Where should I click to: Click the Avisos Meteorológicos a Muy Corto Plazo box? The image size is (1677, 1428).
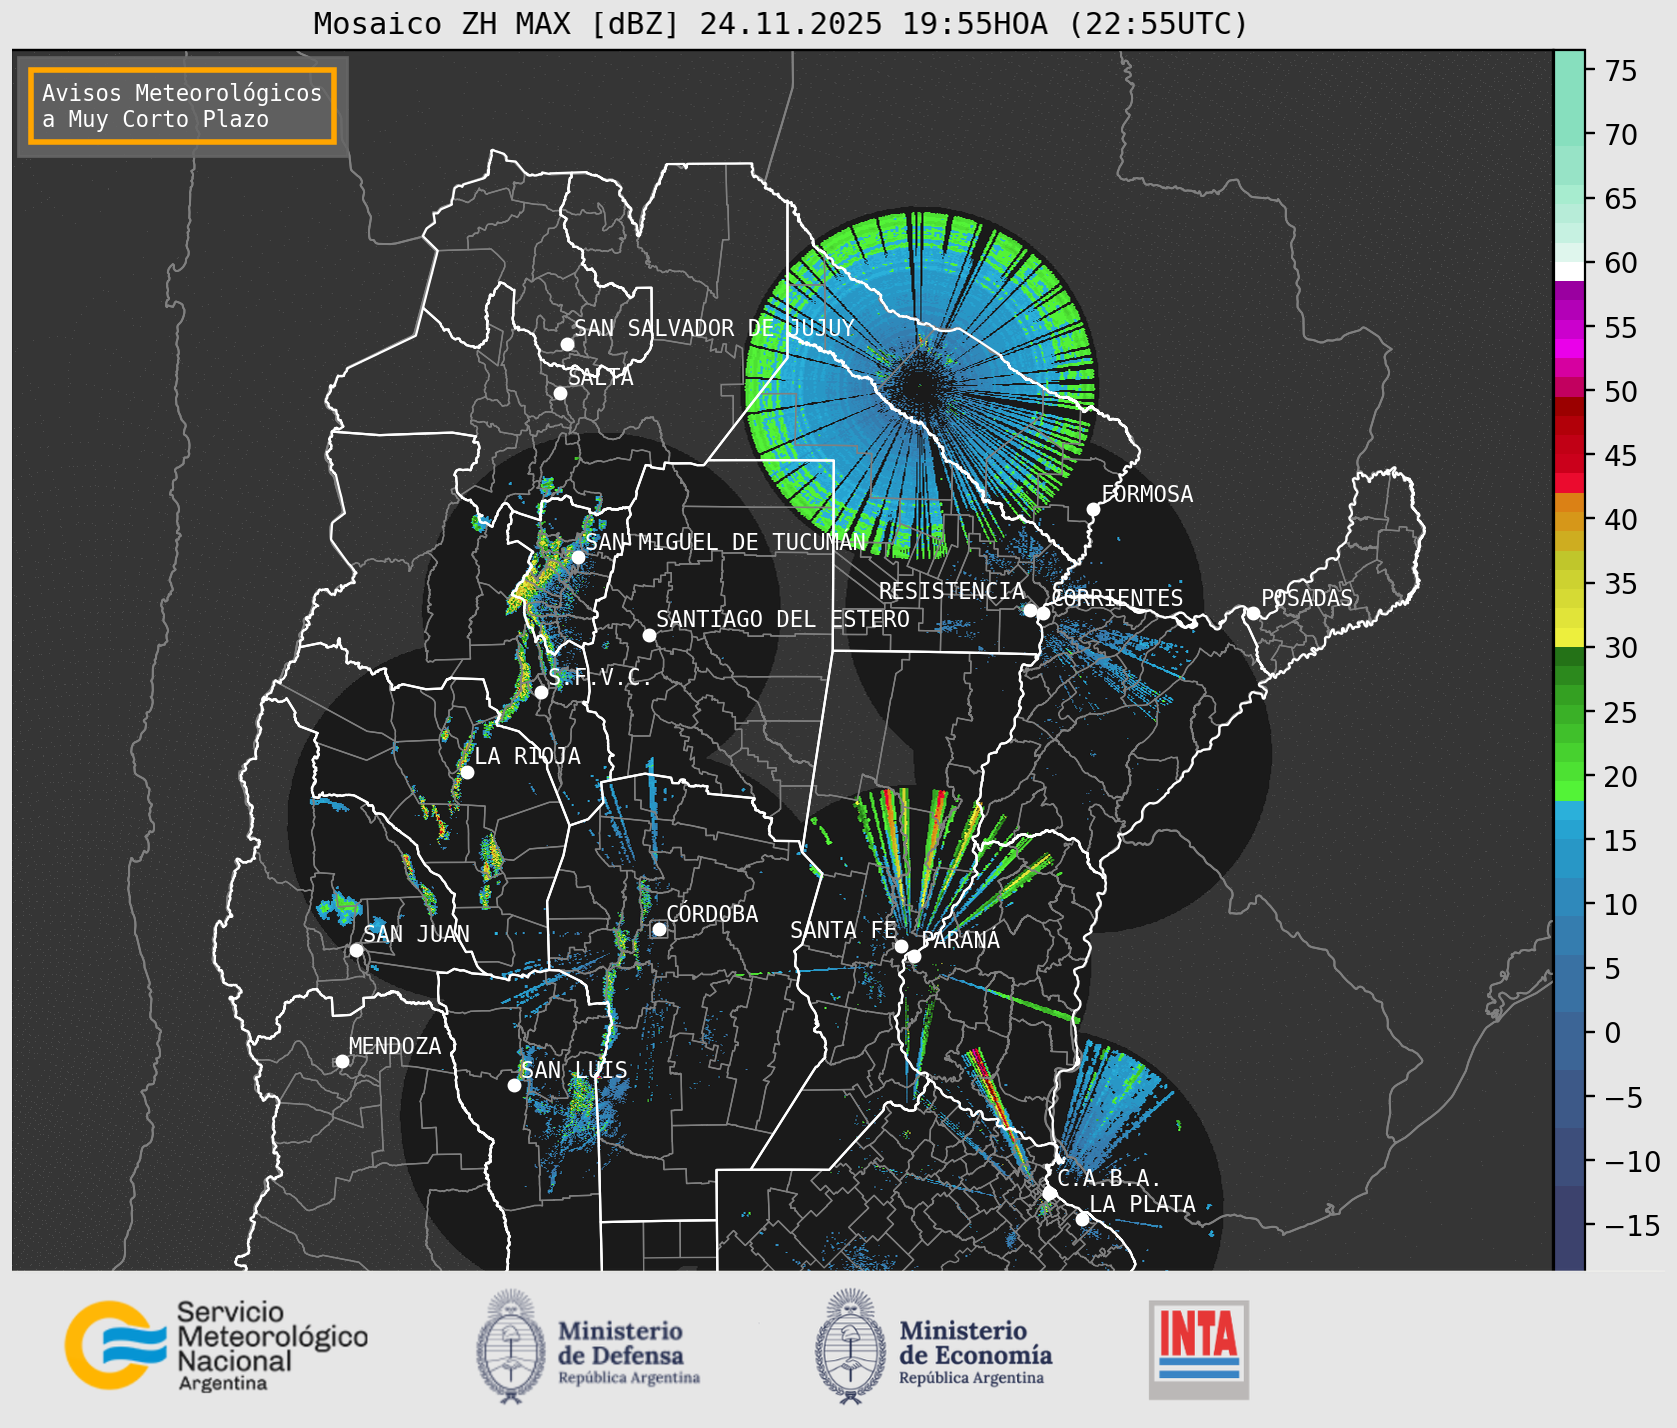tap(182, 106)
